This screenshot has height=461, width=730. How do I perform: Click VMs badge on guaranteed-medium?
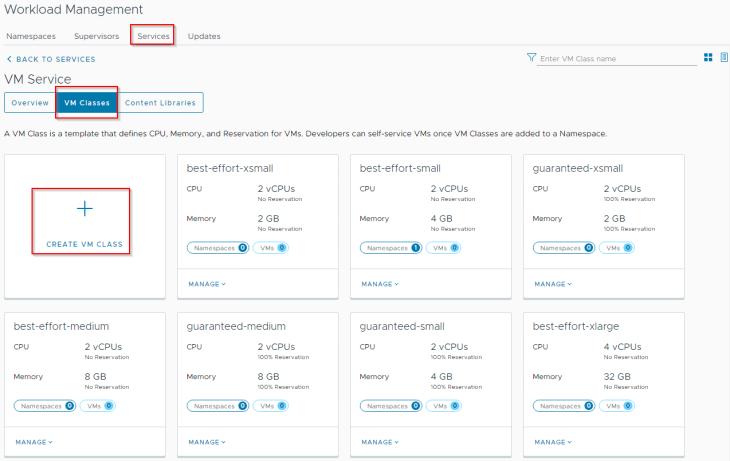click(271, 406)
